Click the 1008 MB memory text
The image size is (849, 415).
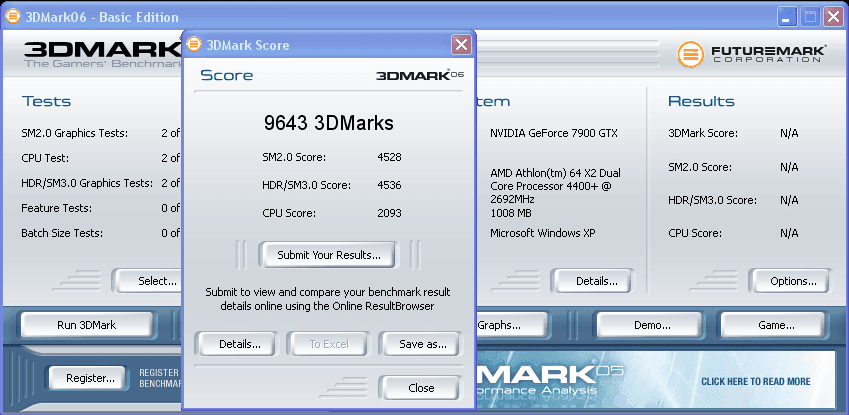coord(511,213)
